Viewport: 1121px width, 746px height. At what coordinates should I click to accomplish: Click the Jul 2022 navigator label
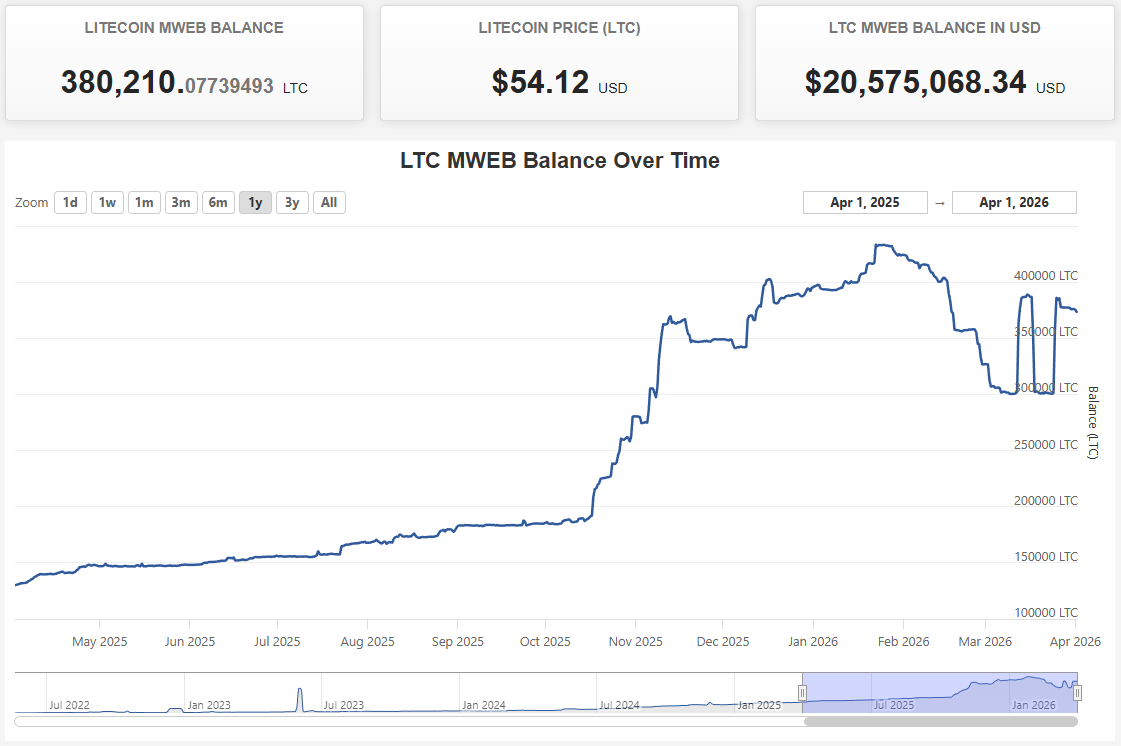[x=69, y=705]
